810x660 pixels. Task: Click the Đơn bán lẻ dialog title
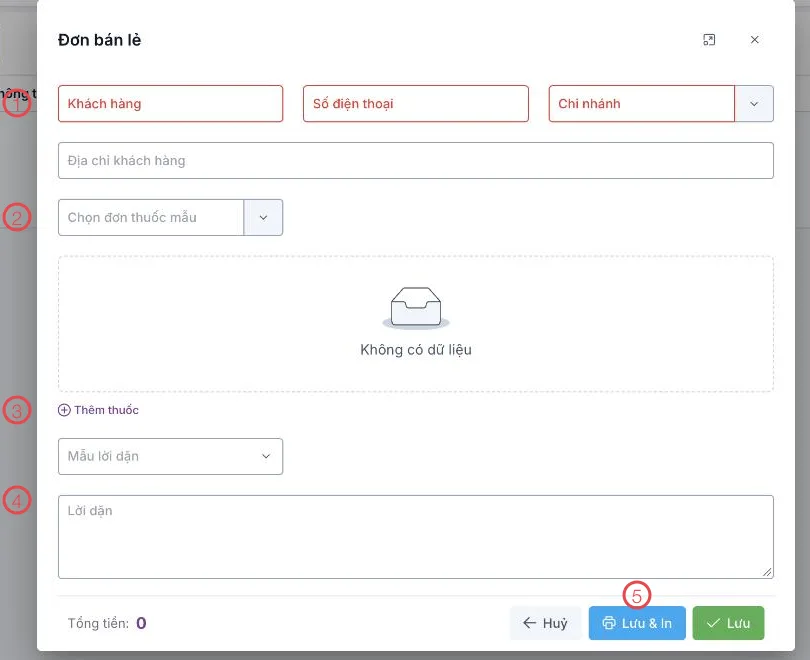[x=99, y=40]
